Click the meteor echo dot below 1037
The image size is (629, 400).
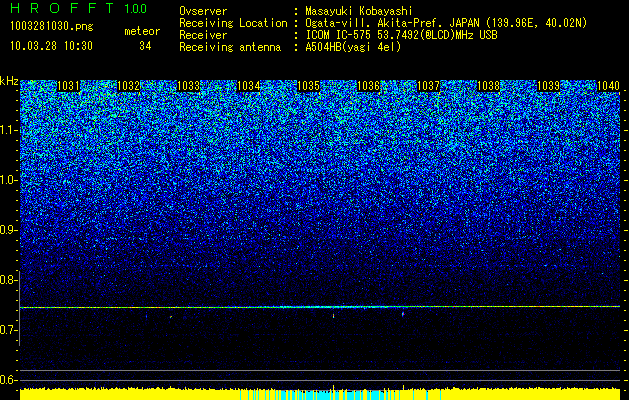[403, 314]
